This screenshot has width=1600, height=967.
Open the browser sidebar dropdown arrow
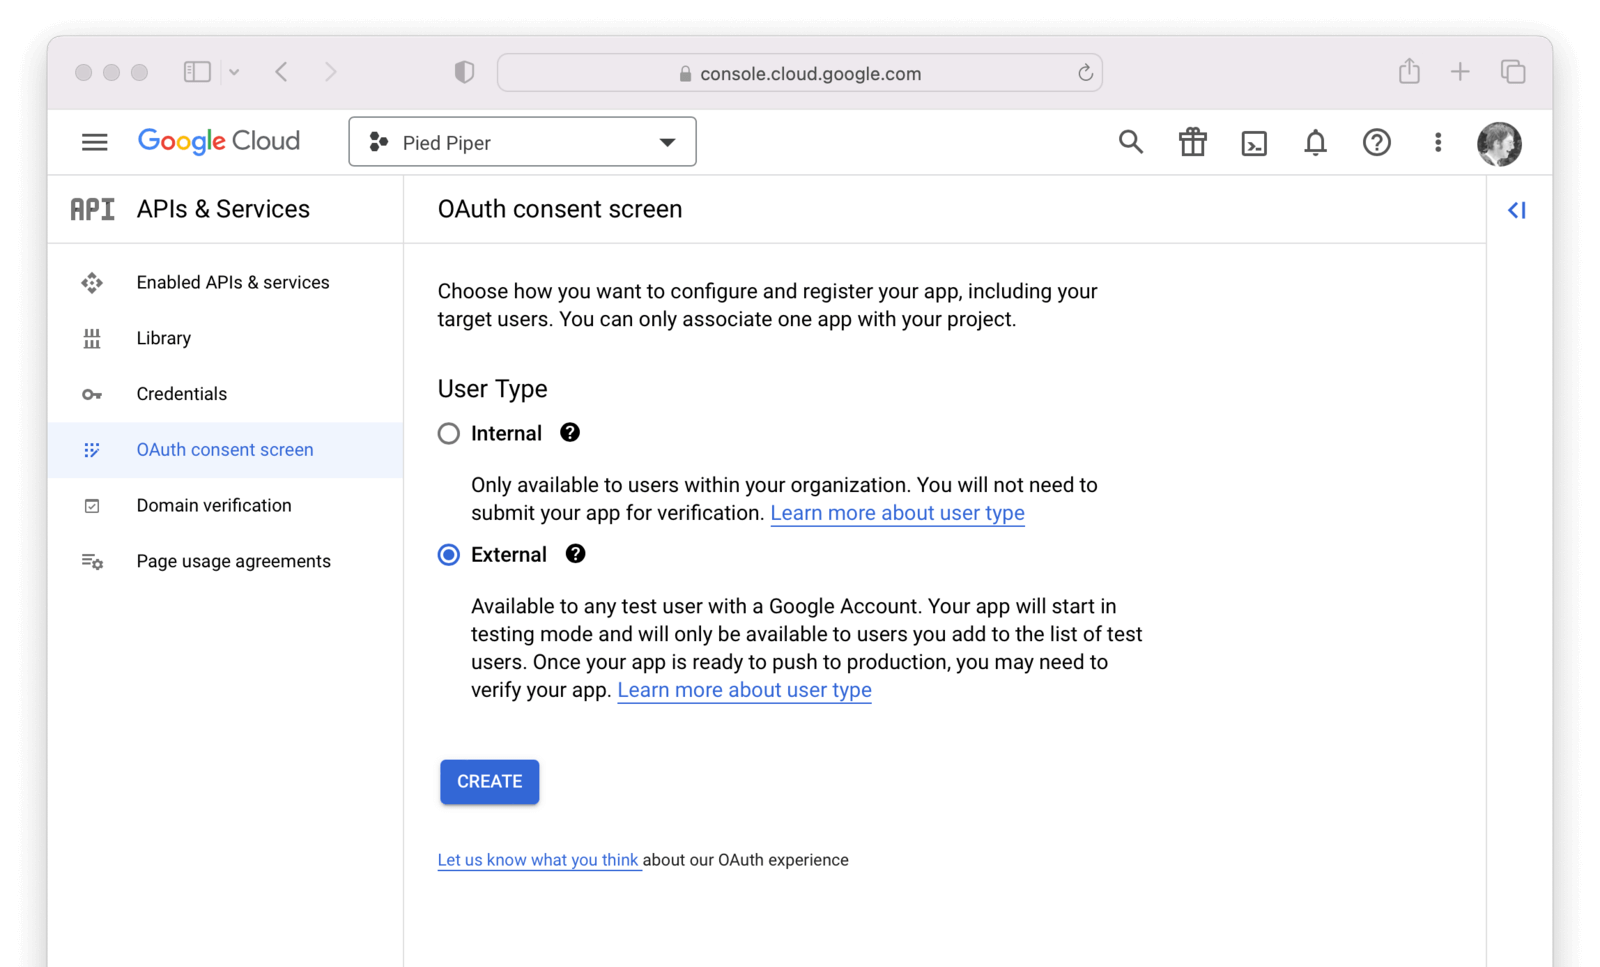click(234, 71)
